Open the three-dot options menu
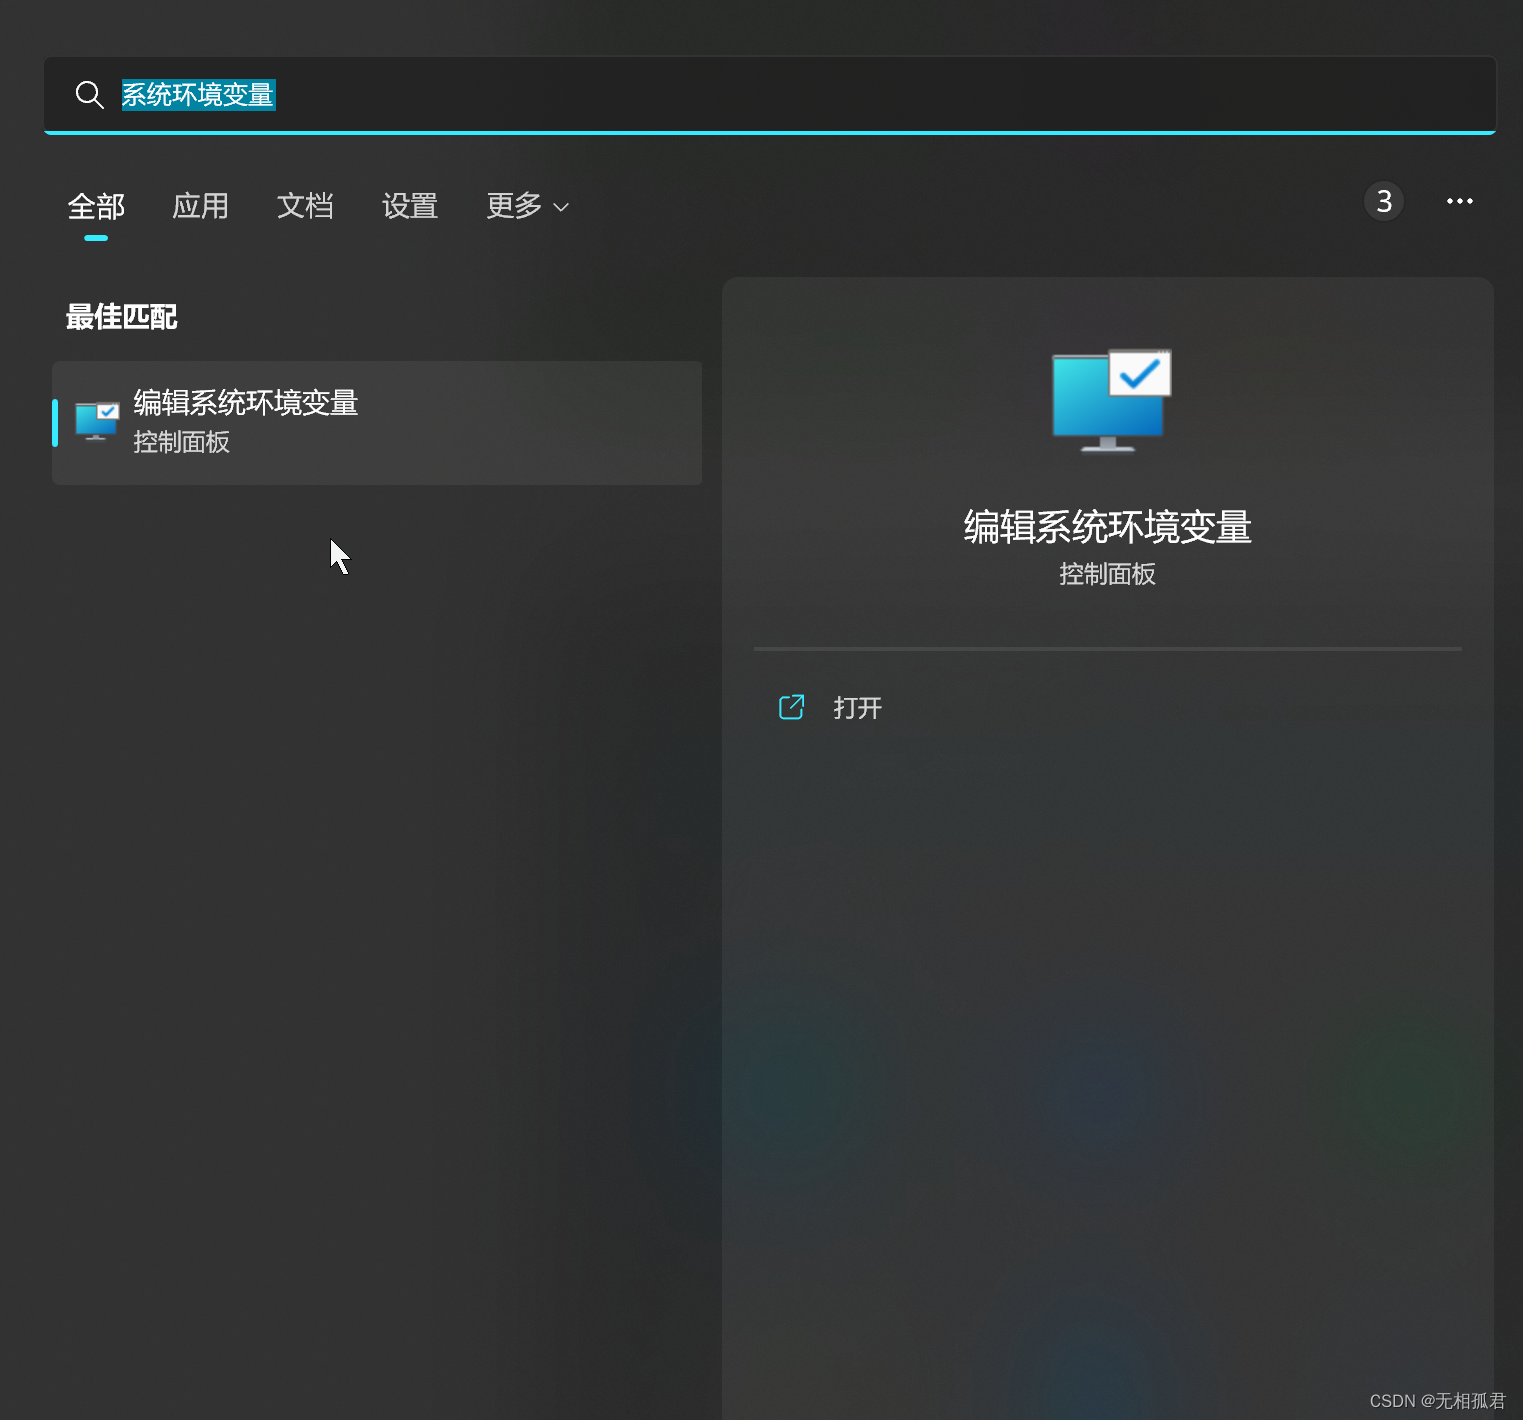 coord(1460,201)
